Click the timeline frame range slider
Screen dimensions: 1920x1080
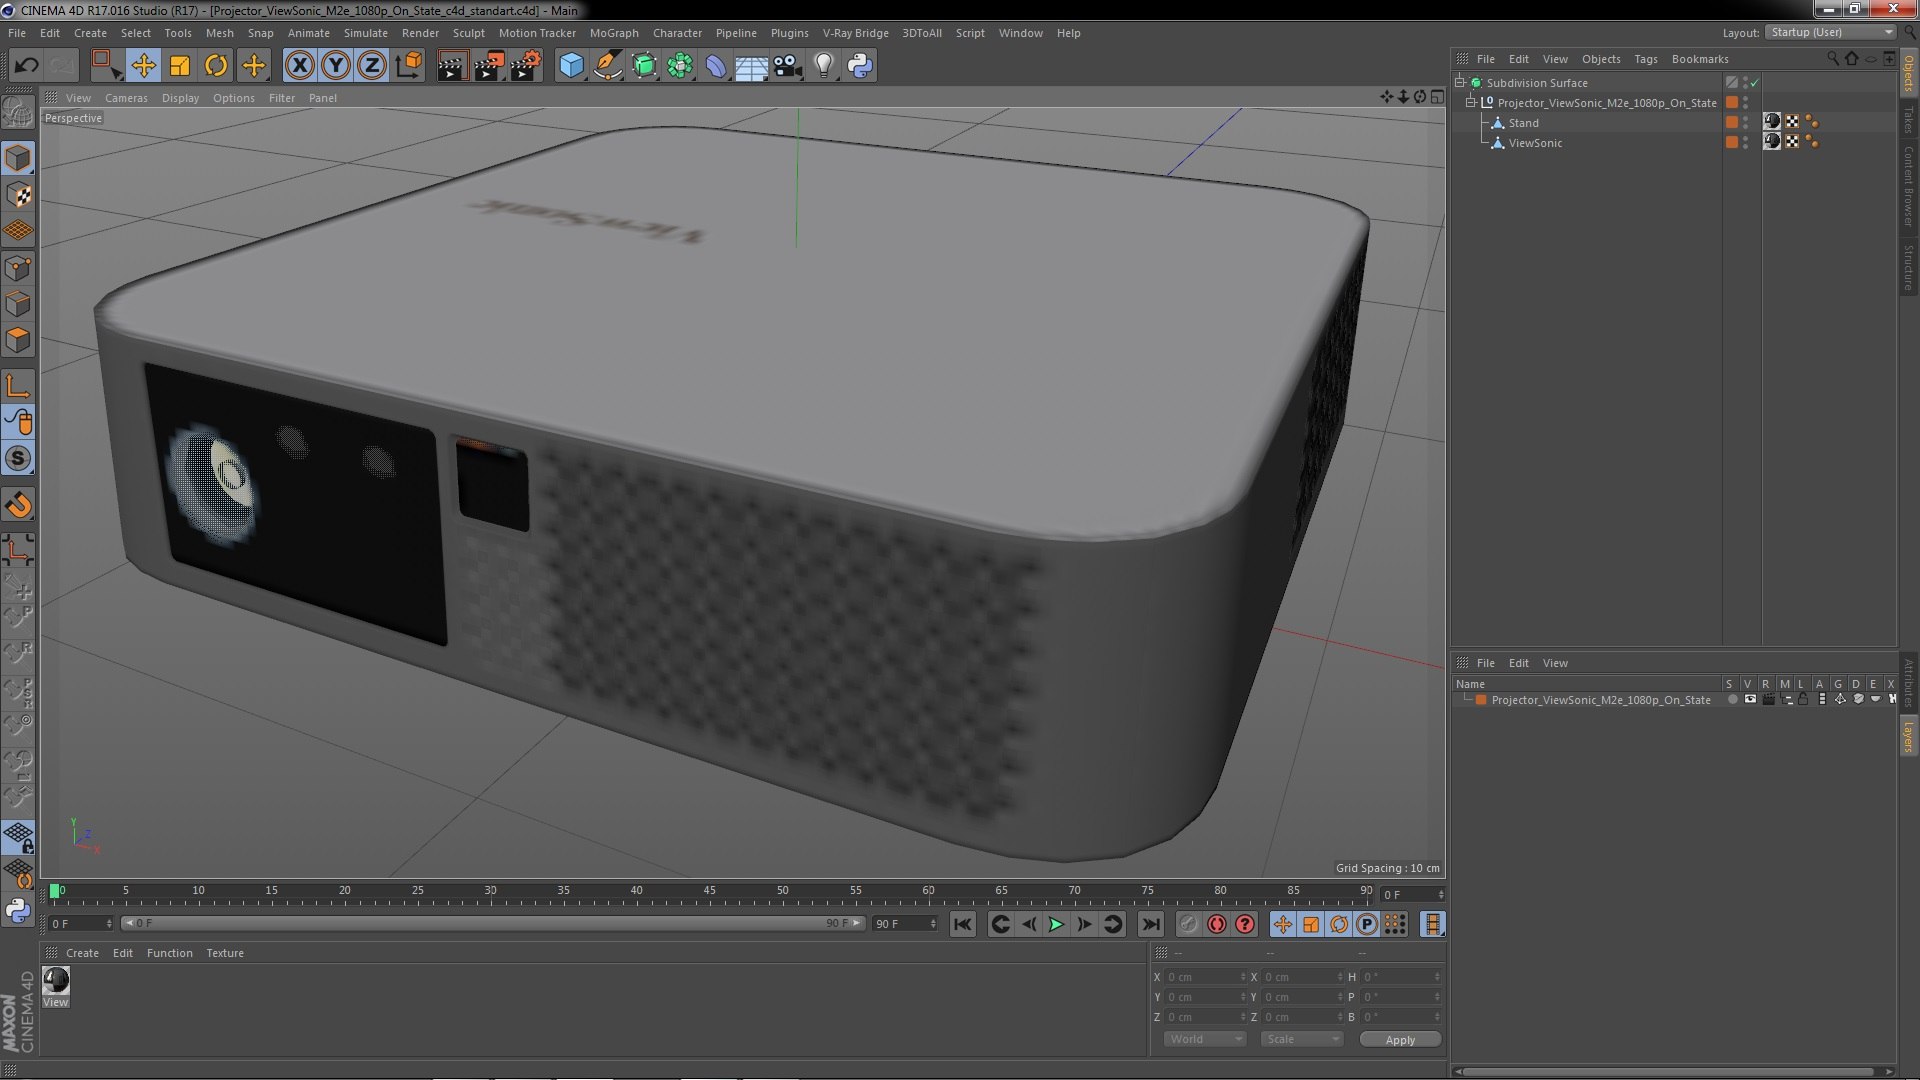(491, 923)
